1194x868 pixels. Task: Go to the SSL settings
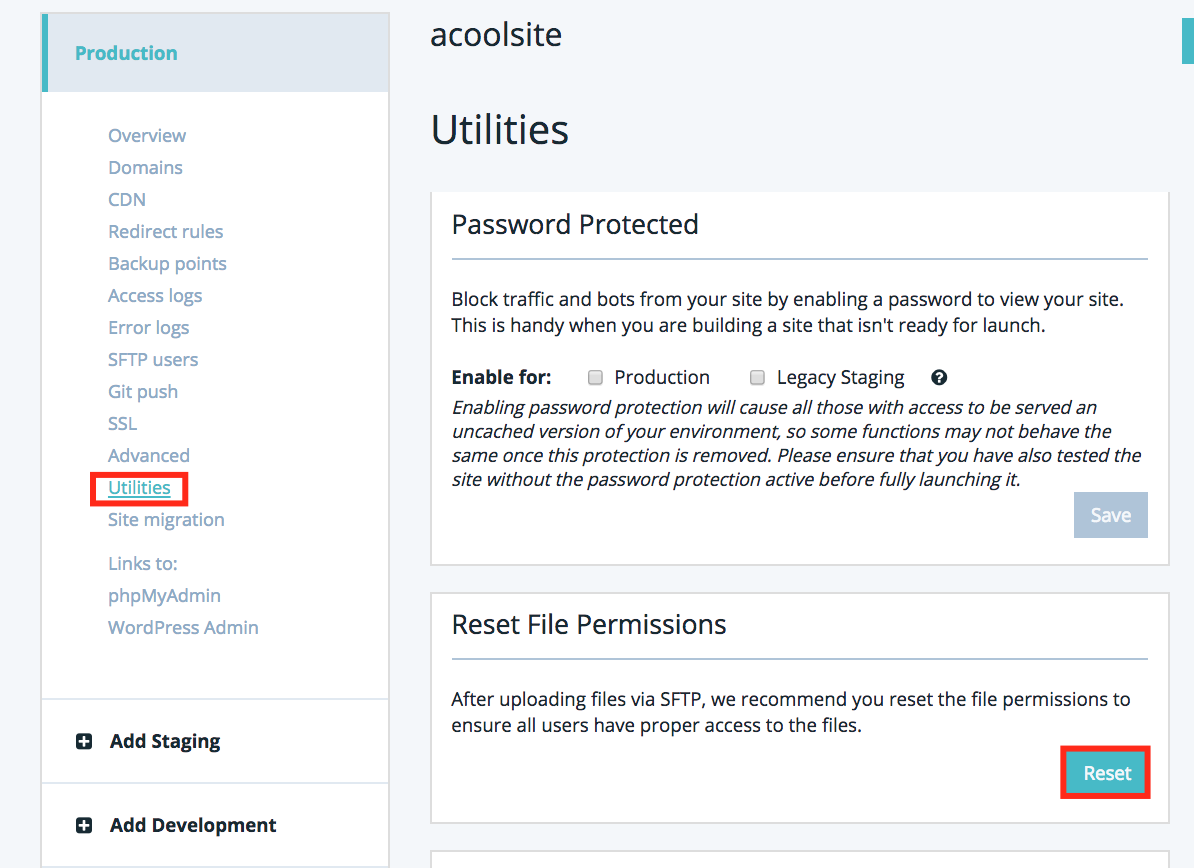[x=123, y=423]
